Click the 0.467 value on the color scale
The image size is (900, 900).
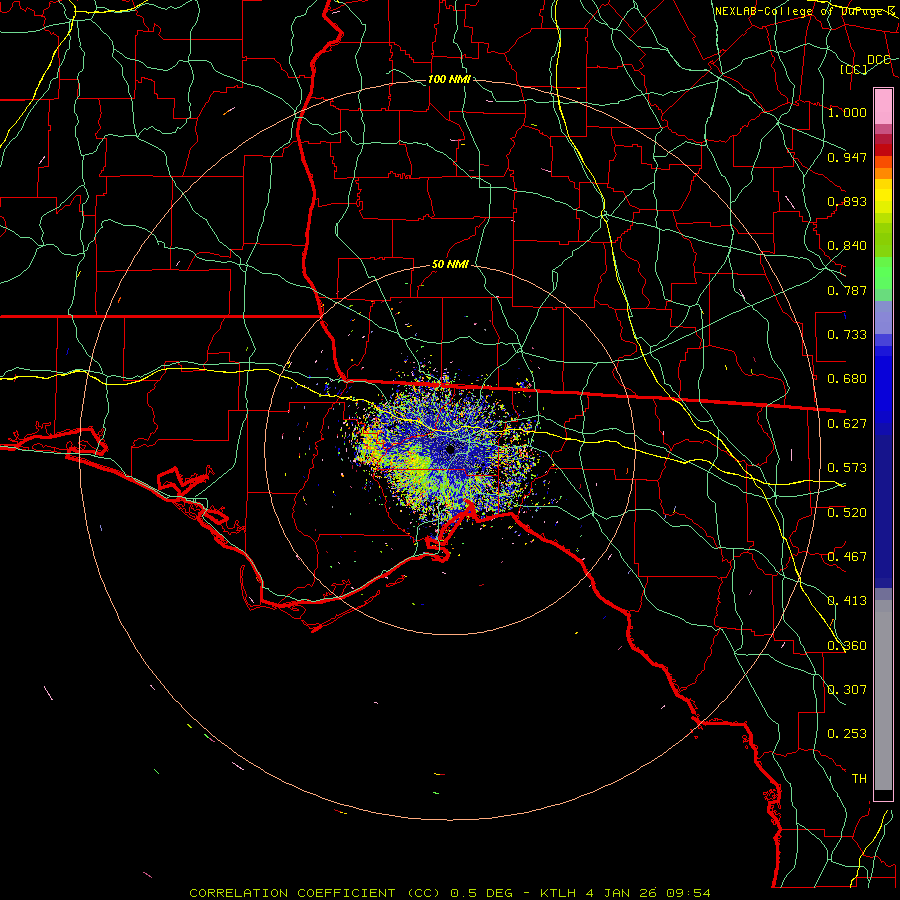click(847, 557)
